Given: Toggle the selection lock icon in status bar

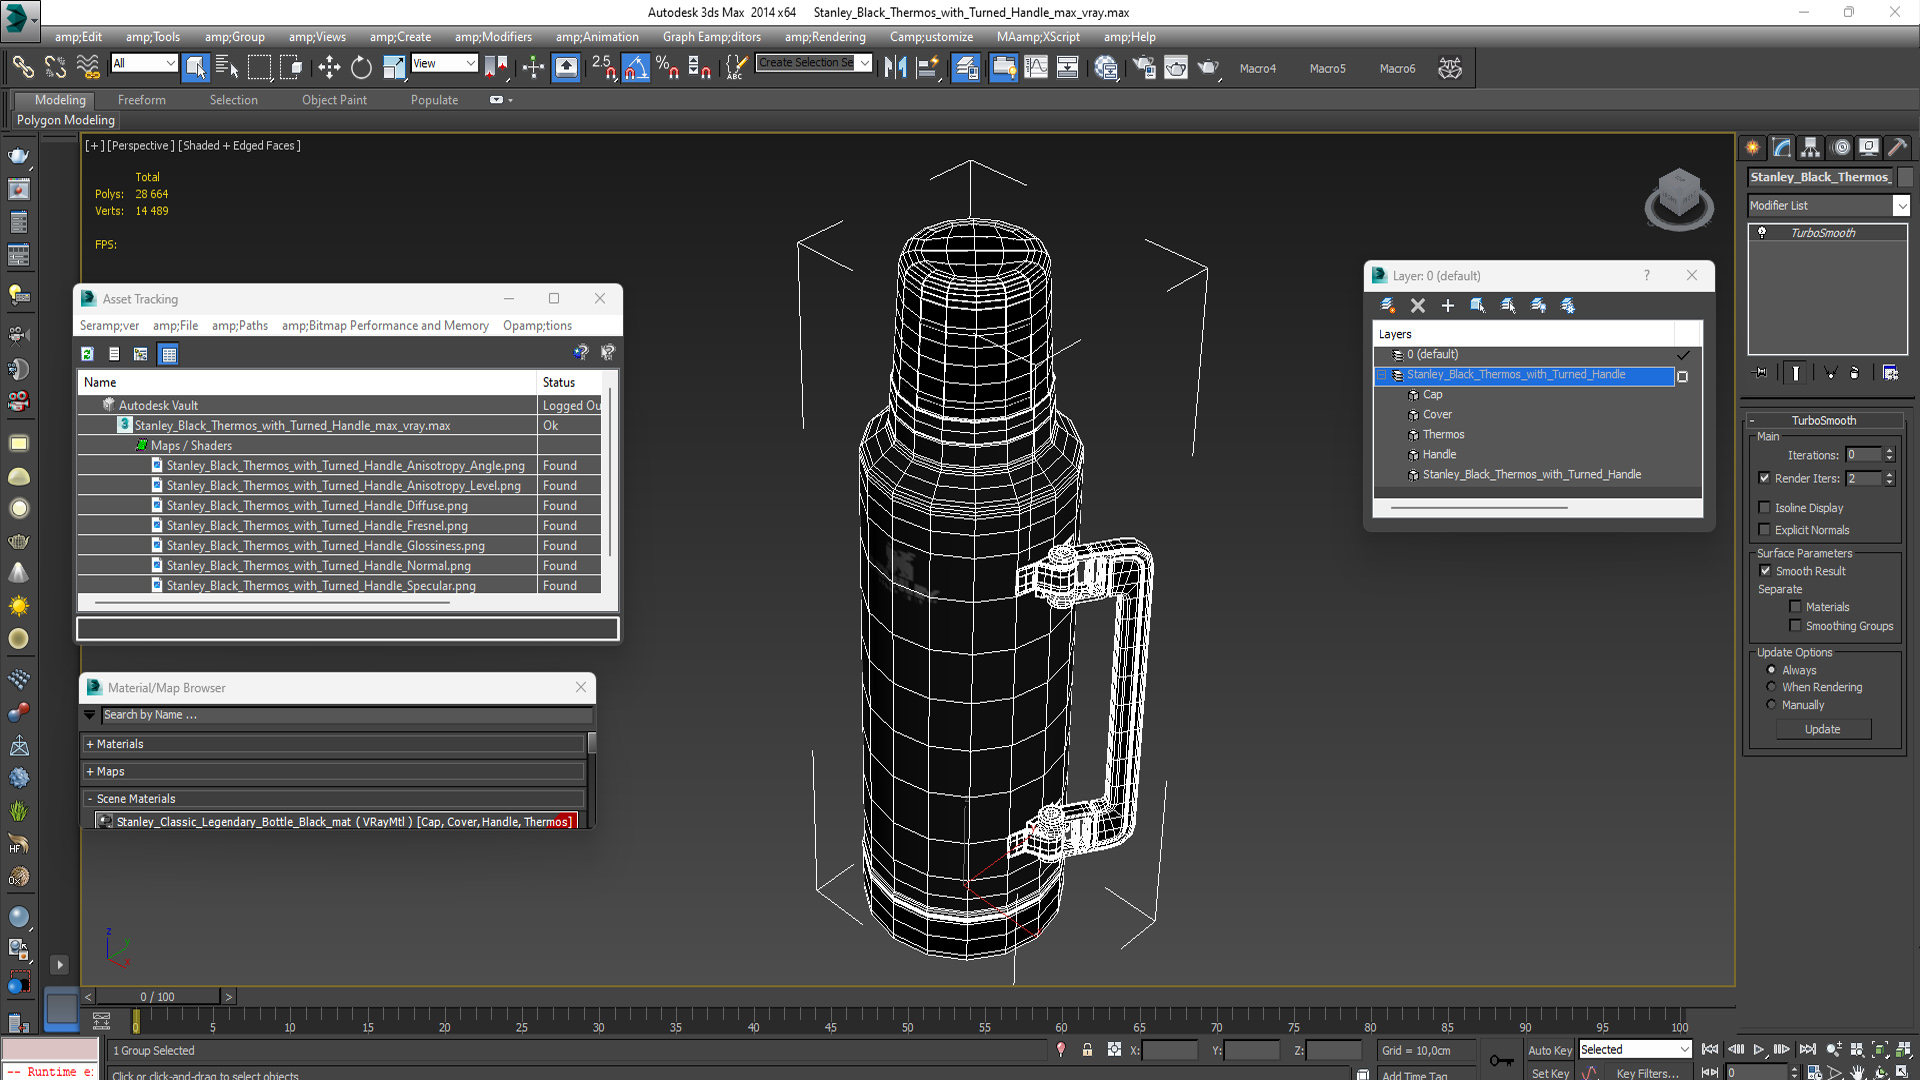Looking at the screenshot, I should [1087, 1050].
